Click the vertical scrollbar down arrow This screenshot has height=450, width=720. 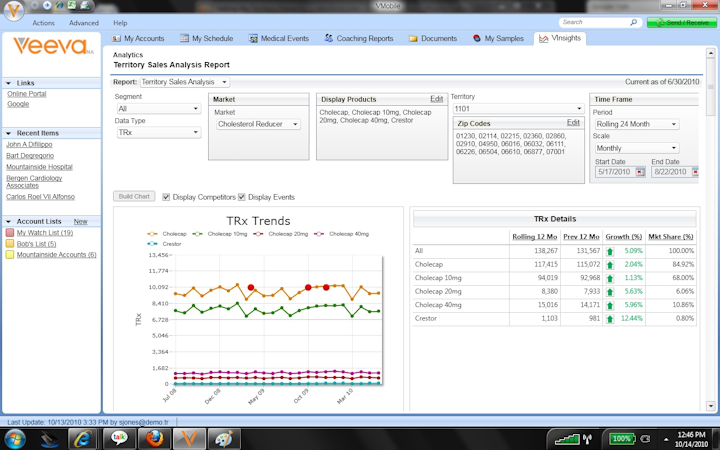click(710, 406)
